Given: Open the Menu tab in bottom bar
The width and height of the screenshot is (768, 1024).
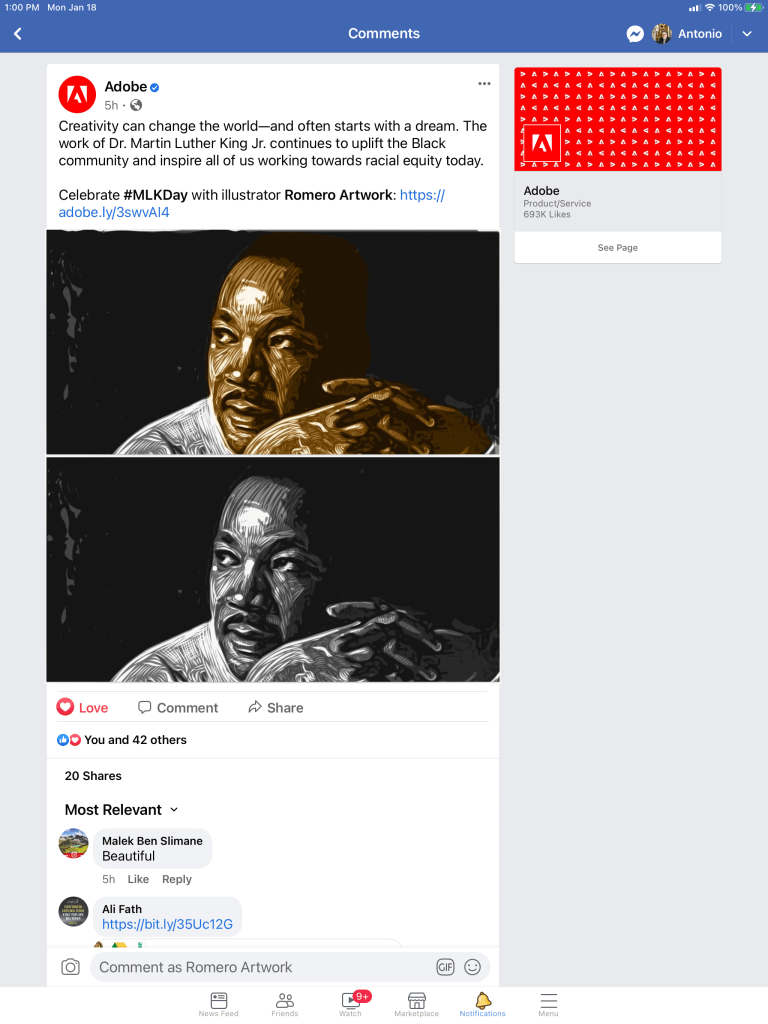Looking at the screenshot, I should [x=549, y=1004].
